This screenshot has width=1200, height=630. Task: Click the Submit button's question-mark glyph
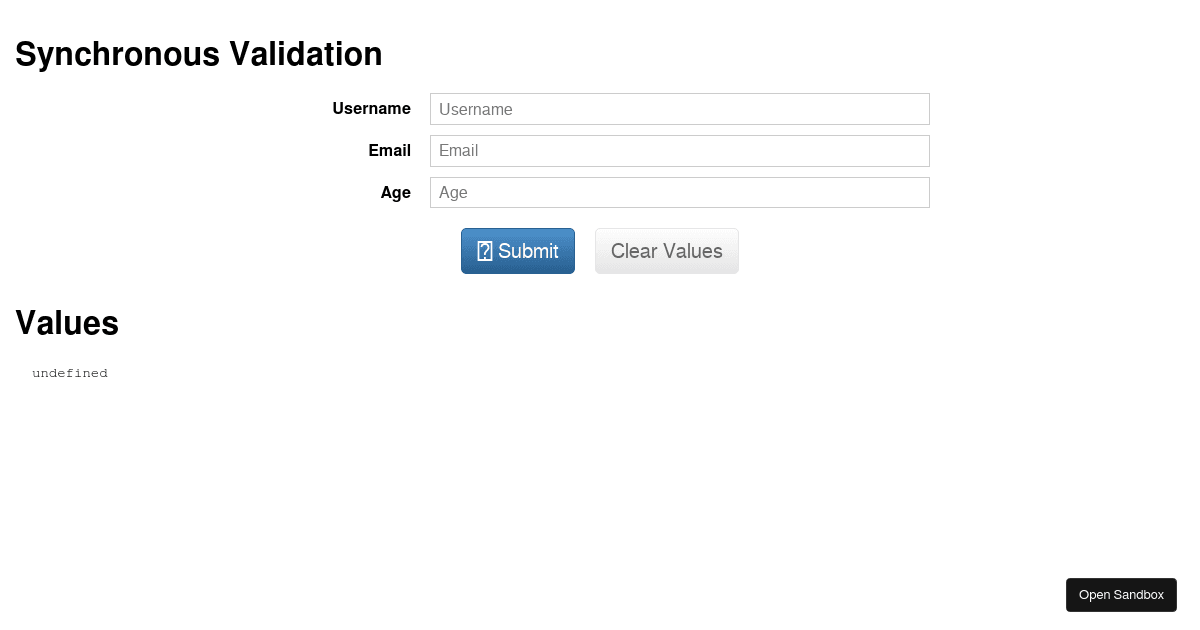[484, 250]
